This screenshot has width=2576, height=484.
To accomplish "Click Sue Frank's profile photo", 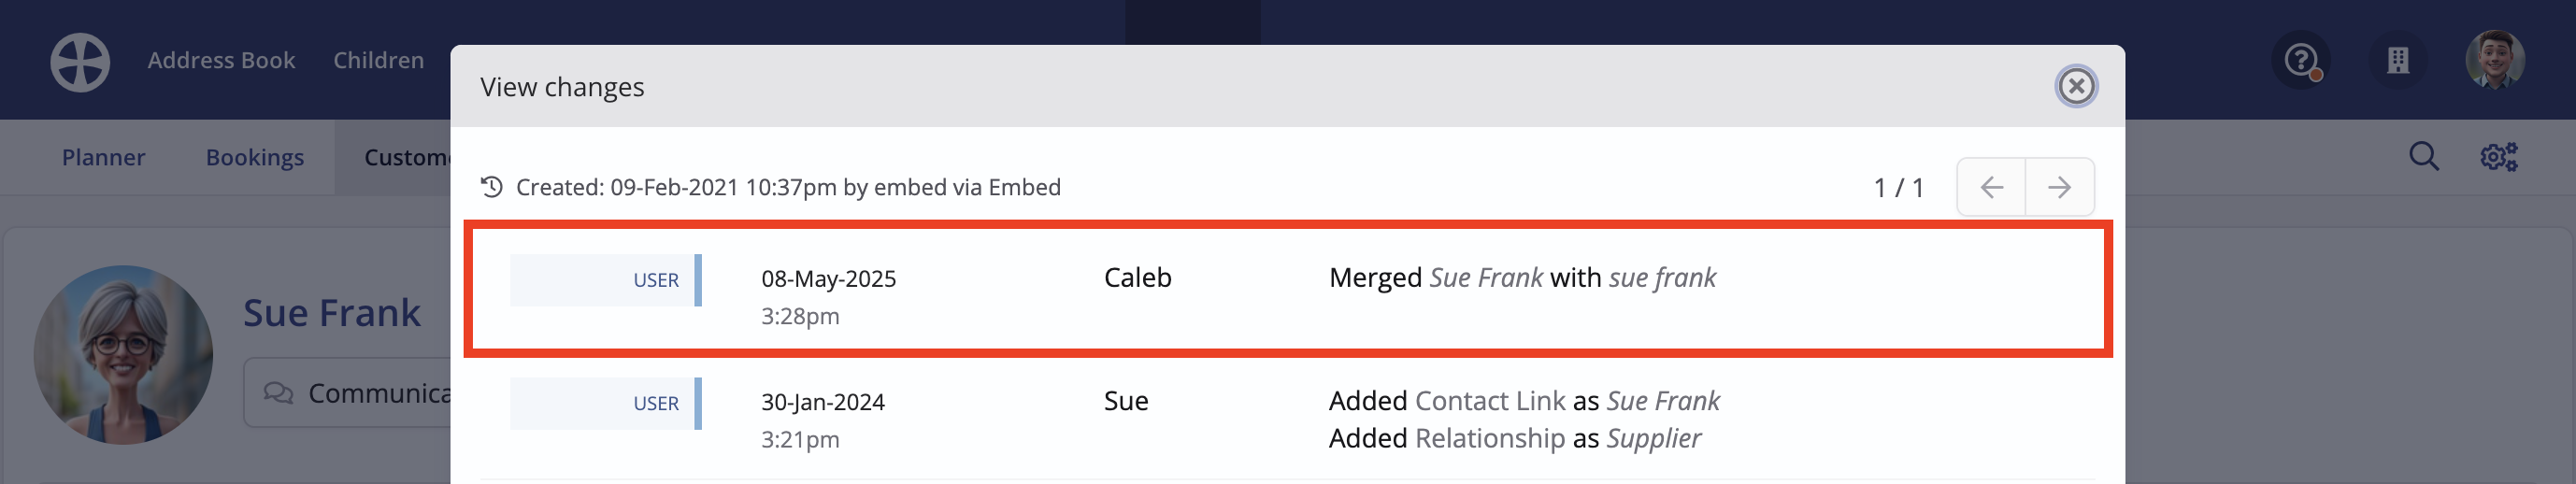I will coord(123,355).
